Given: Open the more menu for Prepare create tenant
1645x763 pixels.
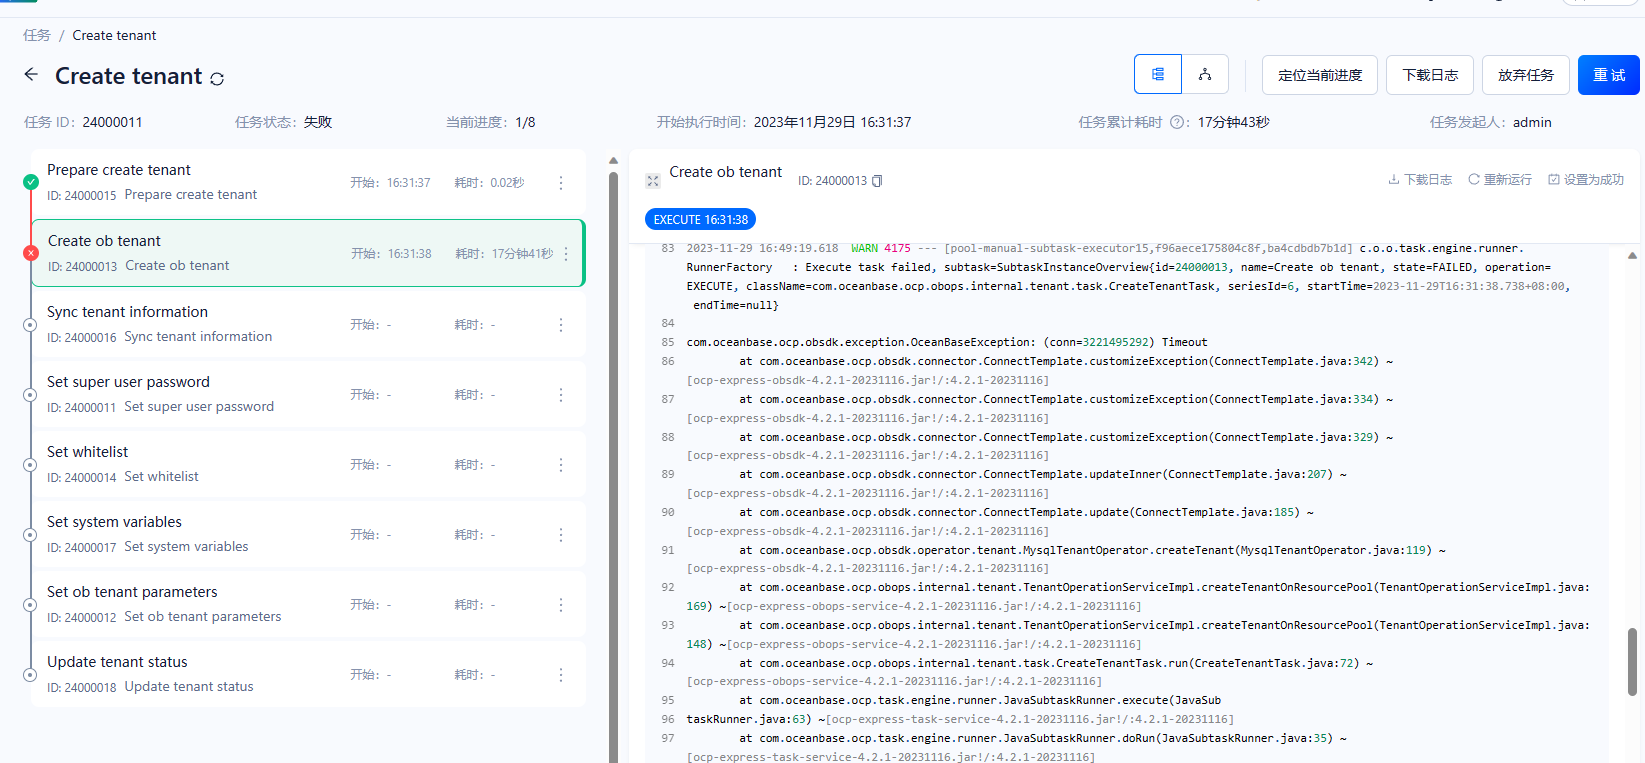Looking at the screenshot, I should (561, 183).
